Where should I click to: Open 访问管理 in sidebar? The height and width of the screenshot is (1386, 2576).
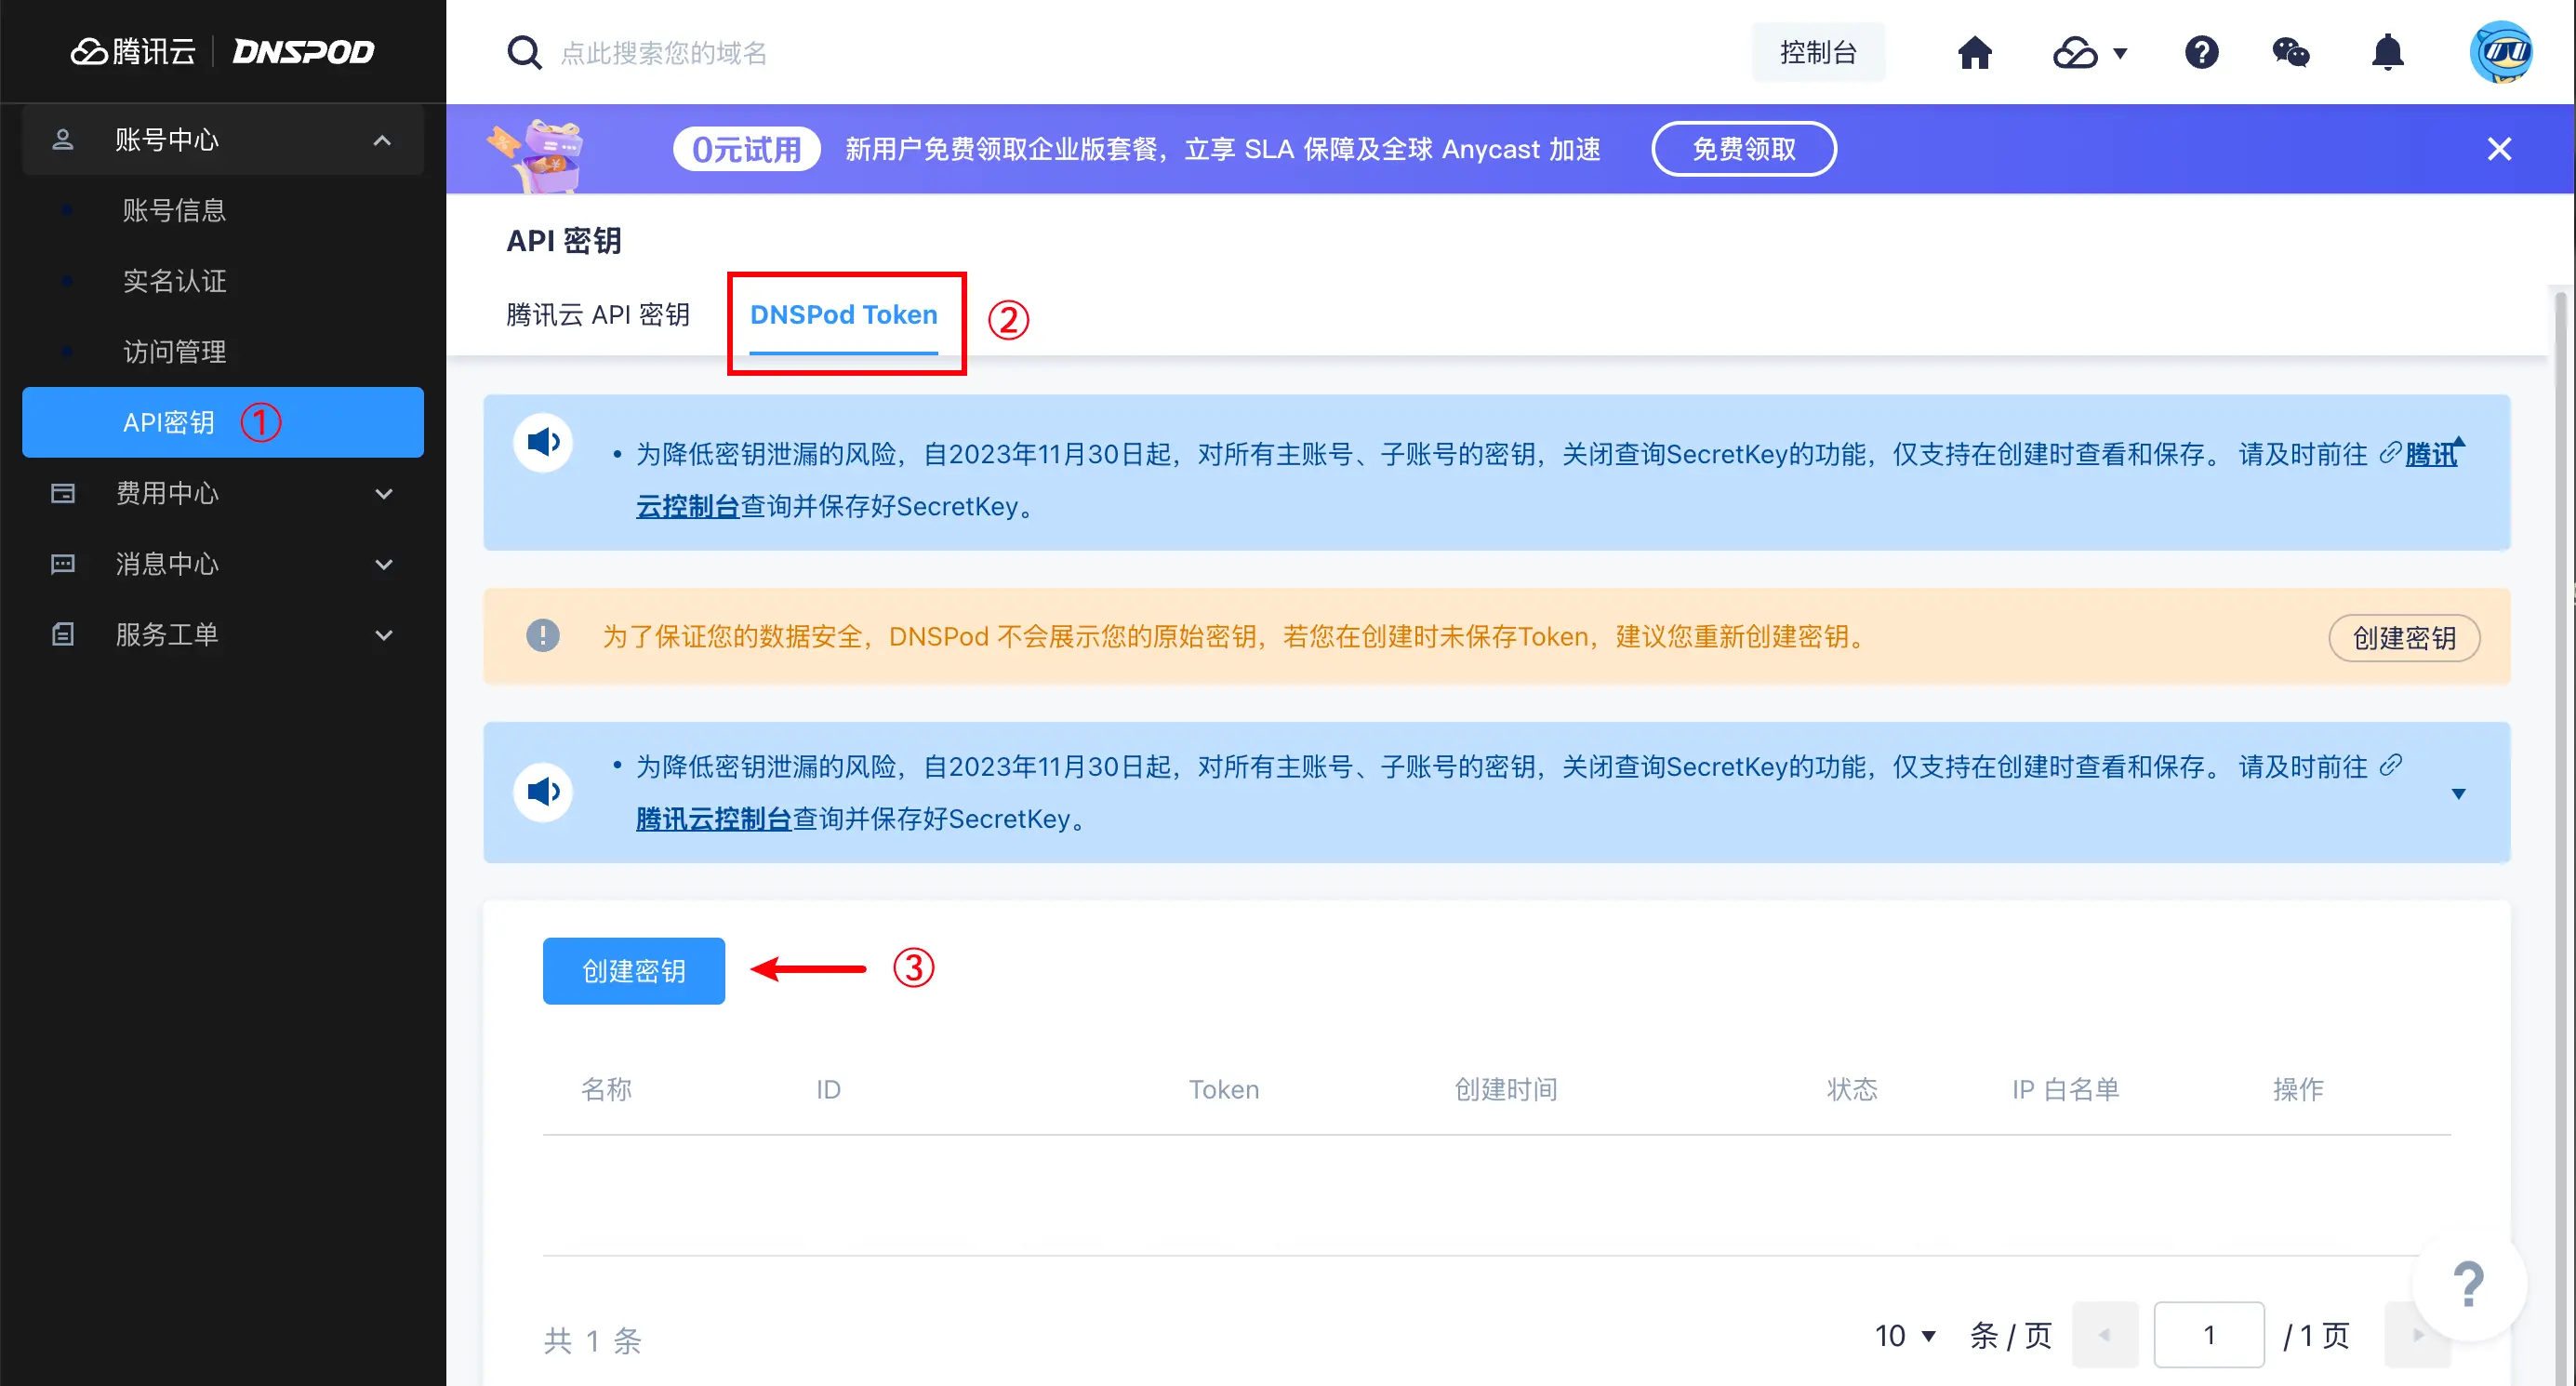[174, 352]
